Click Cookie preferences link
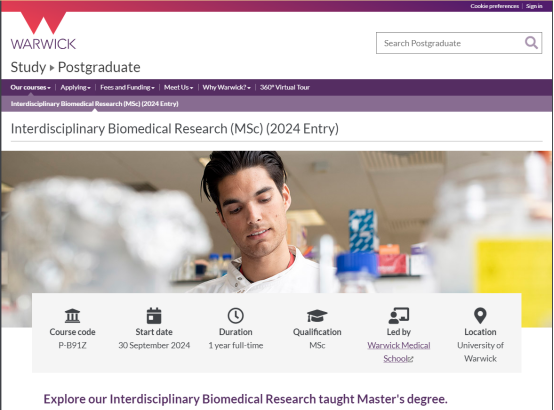554x410 pixels. 494,6
